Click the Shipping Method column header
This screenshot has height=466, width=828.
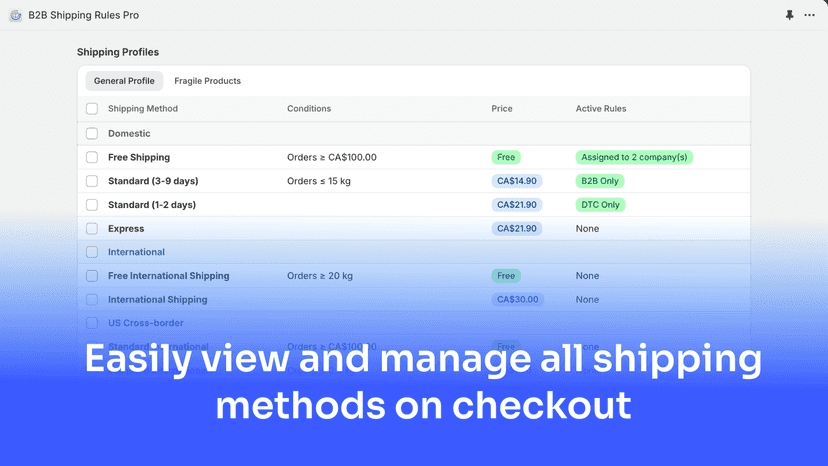(143, 109)
